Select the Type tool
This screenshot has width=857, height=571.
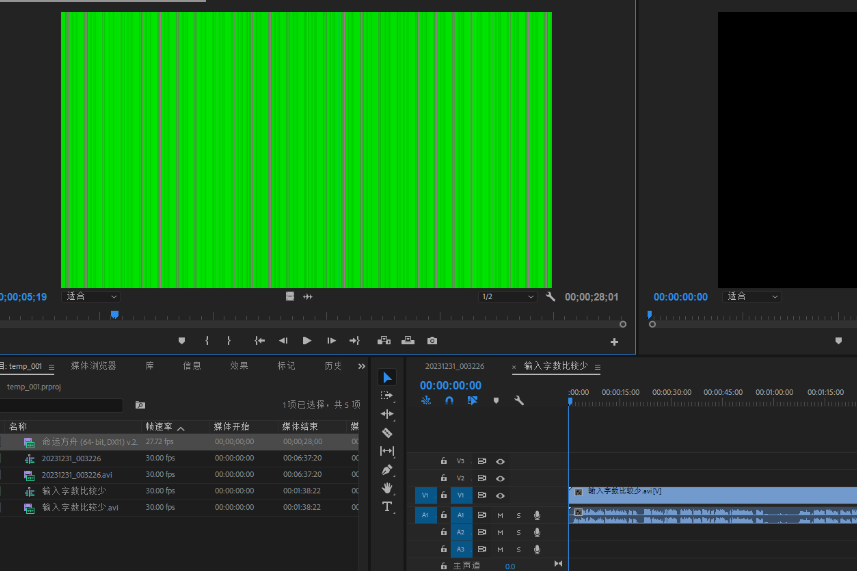tap(387, 507)
